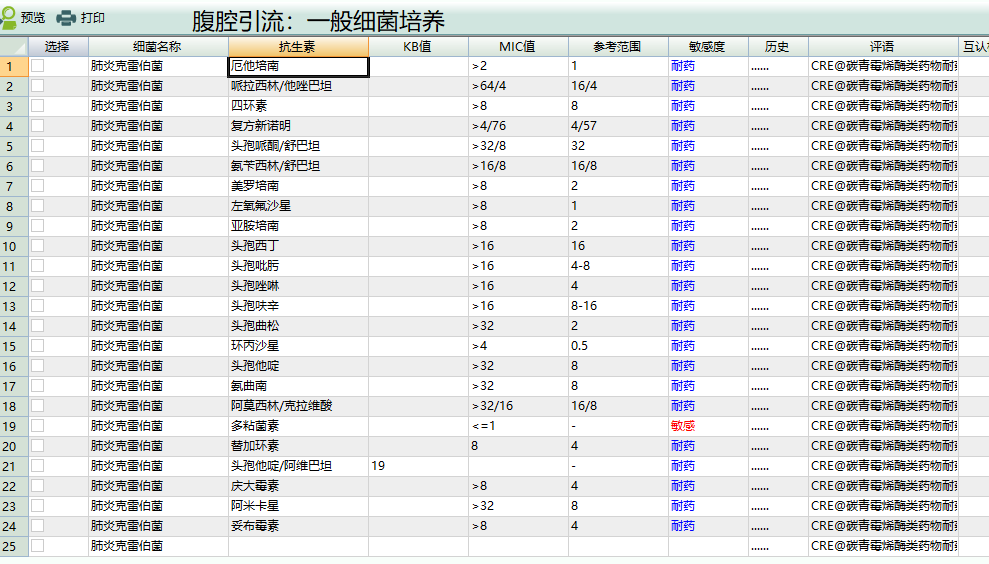This screenshot has height=564, width=989.
Task: Click the 敏感度 column header
Action: coord(707,46)
